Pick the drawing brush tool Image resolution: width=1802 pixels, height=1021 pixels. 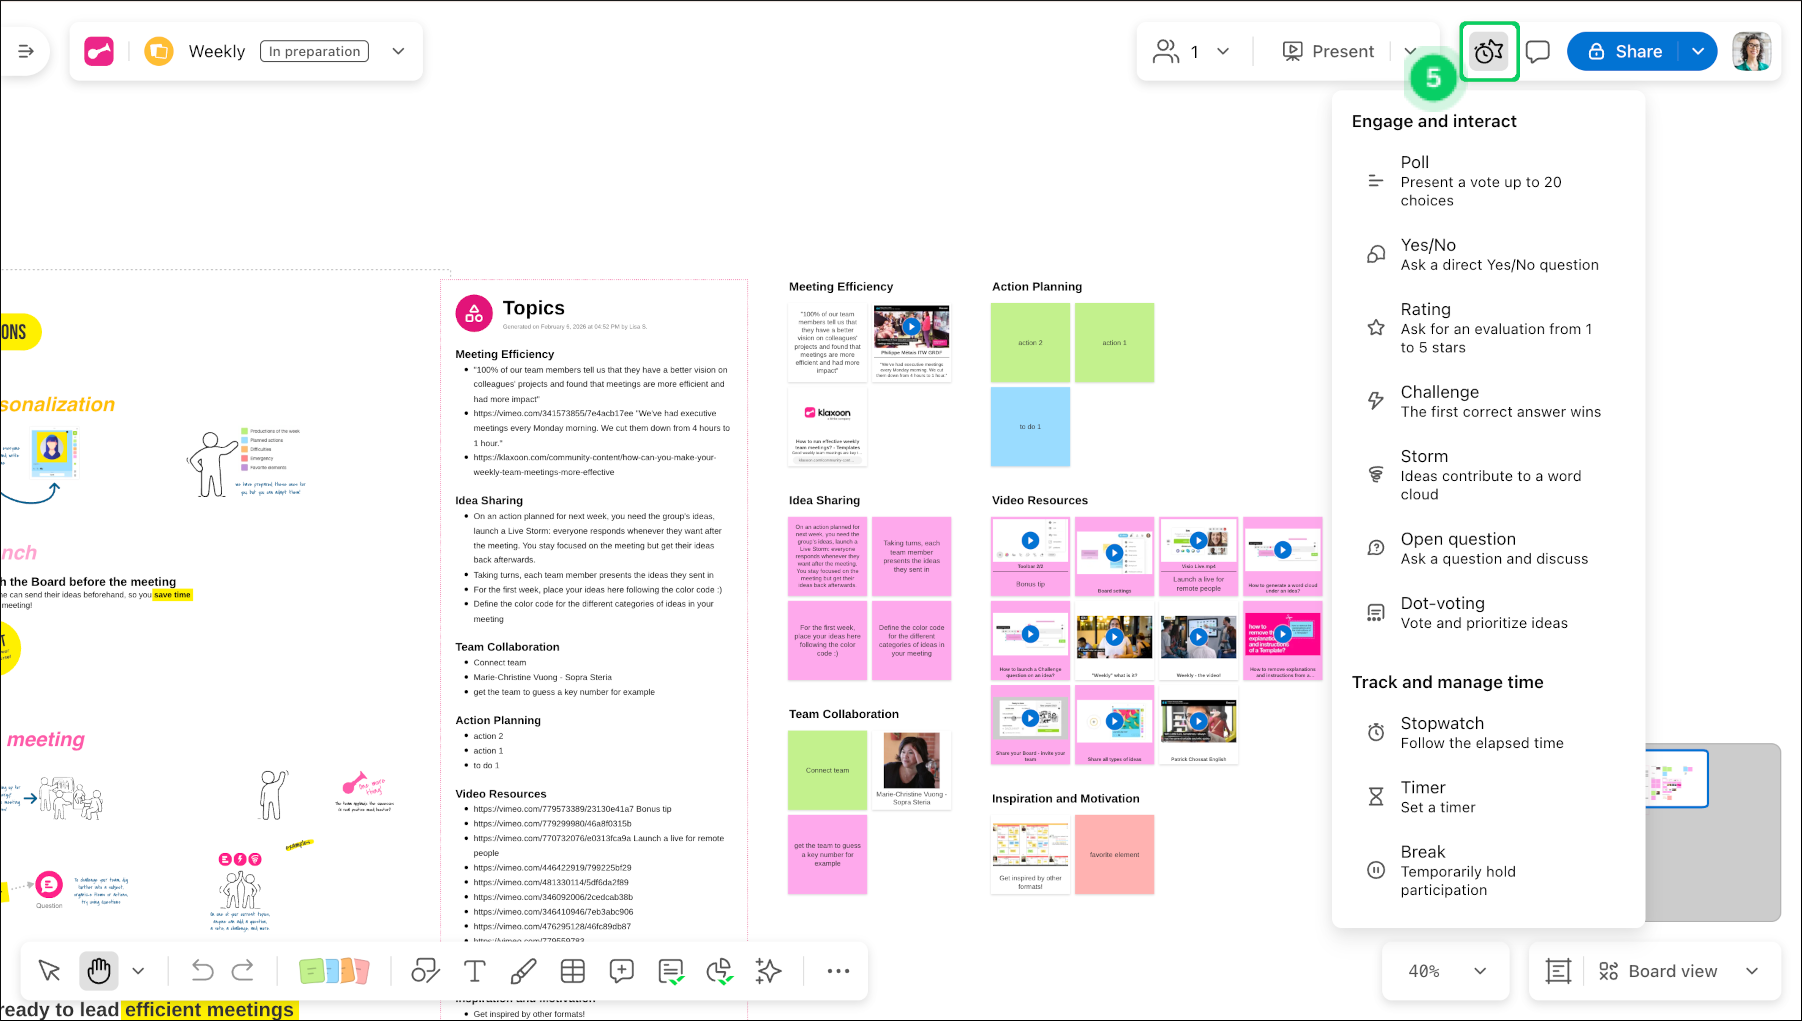(x=523, y=971)
